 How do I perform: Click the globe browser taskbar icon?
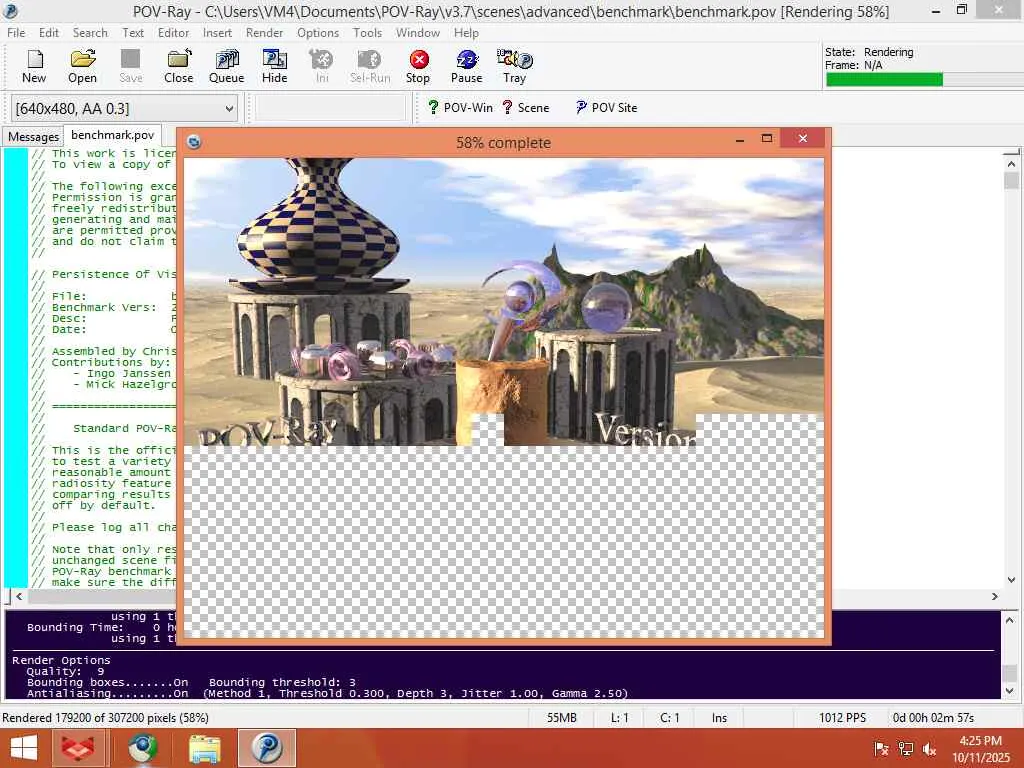(142, 748)
